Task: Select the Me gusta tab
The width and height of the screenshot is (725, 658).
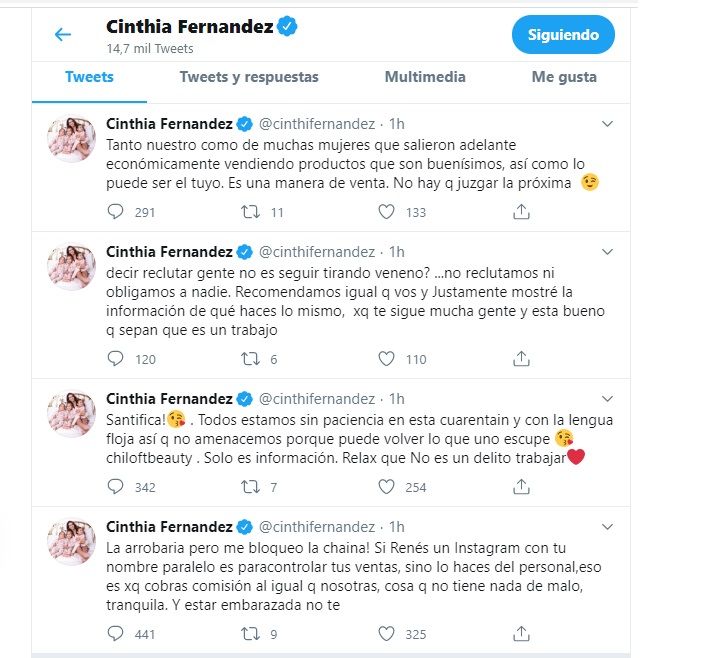Action: pyautogui.click(x=564, y=77)
